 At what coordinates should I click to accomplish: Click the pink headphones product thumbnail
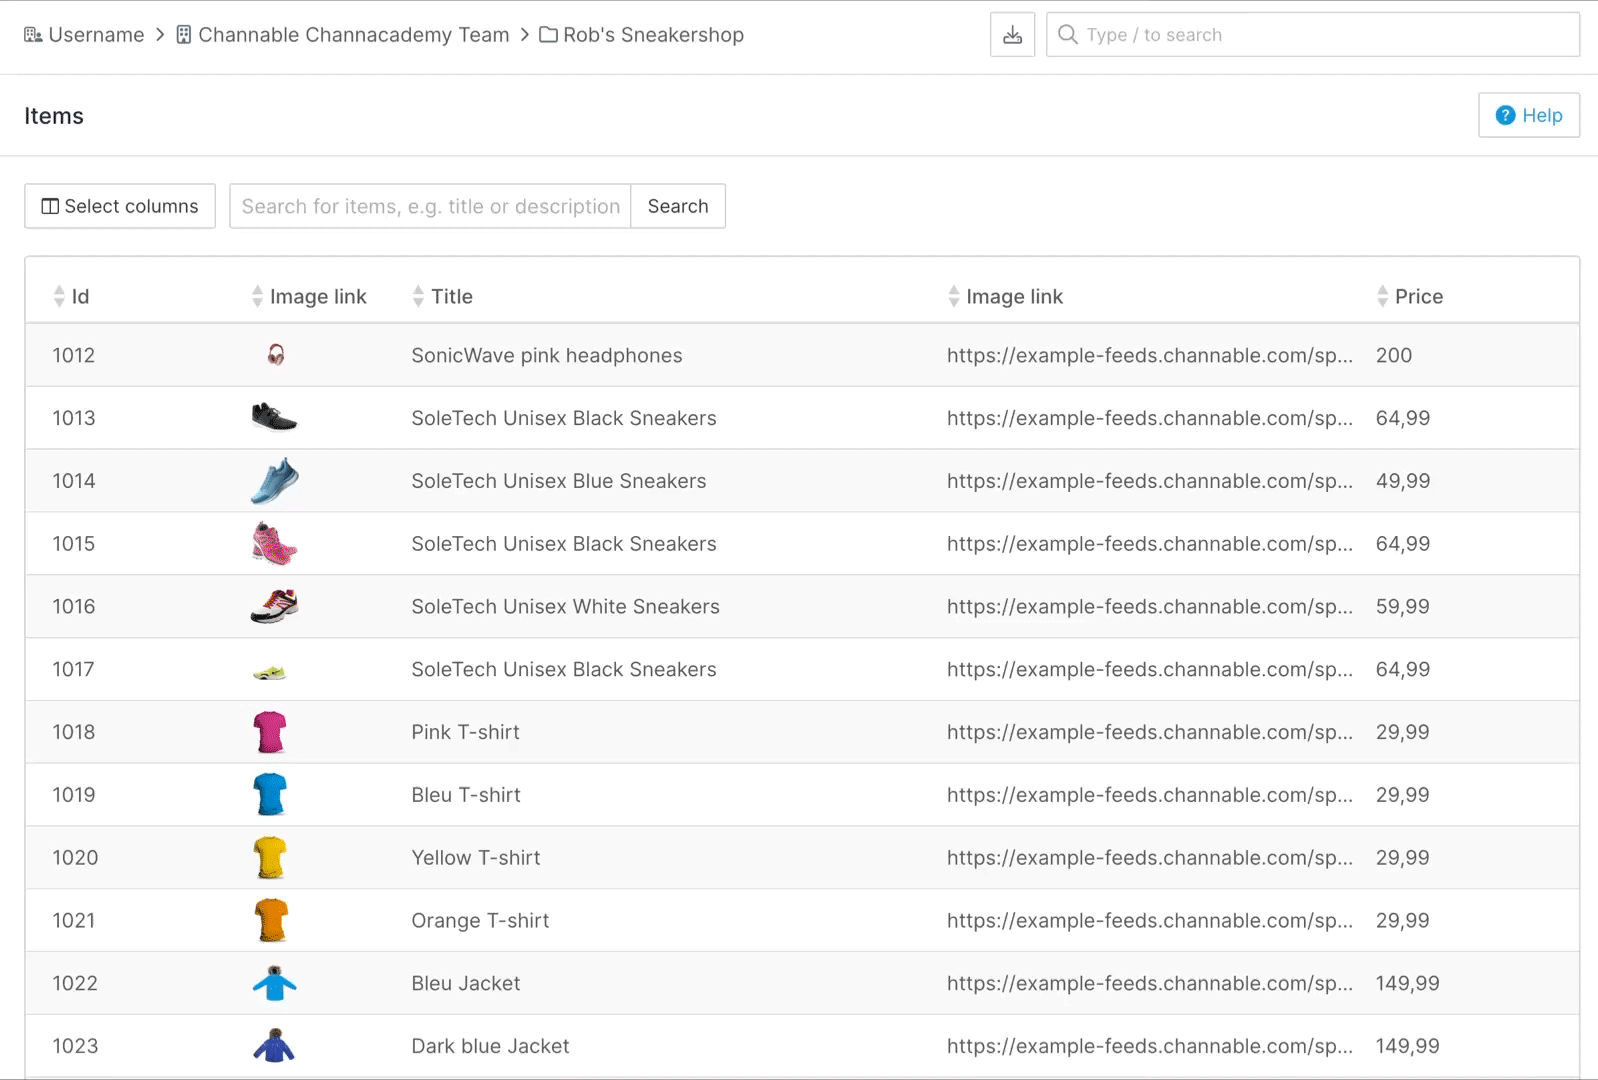[x=276, y=355]
